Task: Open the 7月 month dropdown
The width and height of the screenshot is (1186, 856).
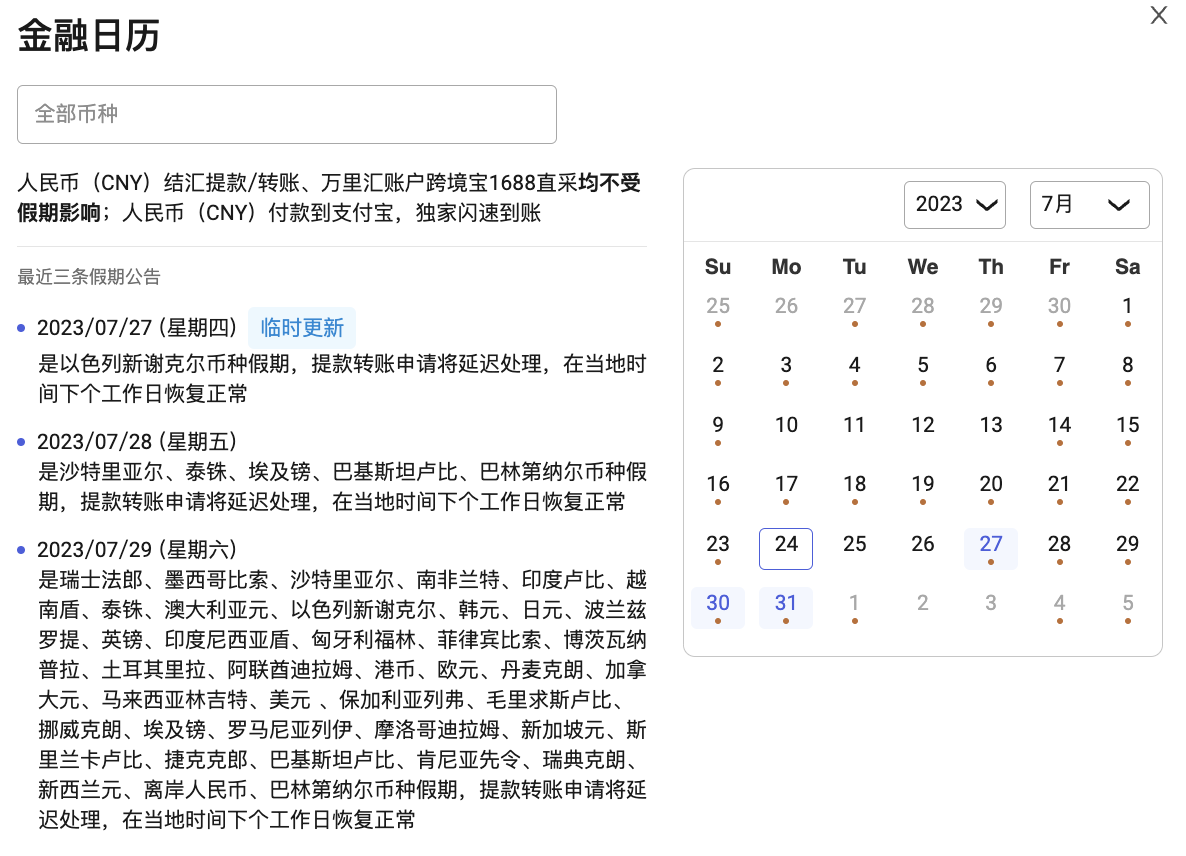Action: click(x=1089, y=204)
